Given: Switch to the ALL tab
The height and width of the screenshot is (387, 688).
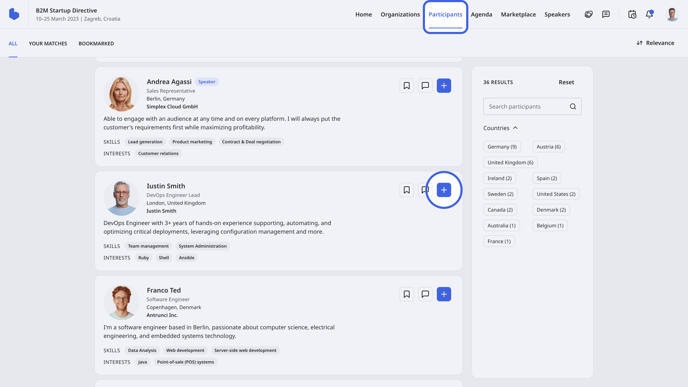Looking at the screenshot, I should tap(13, 43).
